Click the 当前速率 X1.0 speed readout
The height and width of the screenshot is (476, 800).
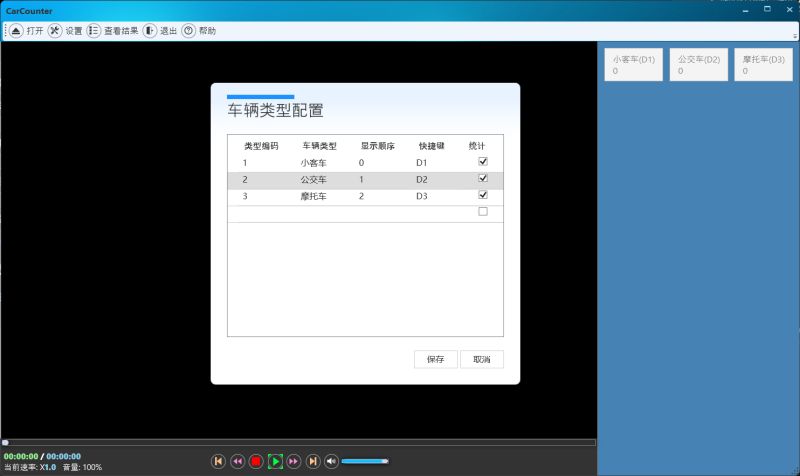[30, 467]
